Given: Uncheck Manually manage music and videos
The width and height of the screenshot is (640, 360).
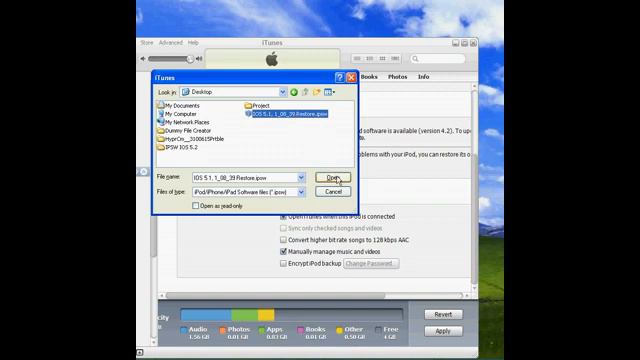Looking at the screenshot, I should tap(283, 251).
